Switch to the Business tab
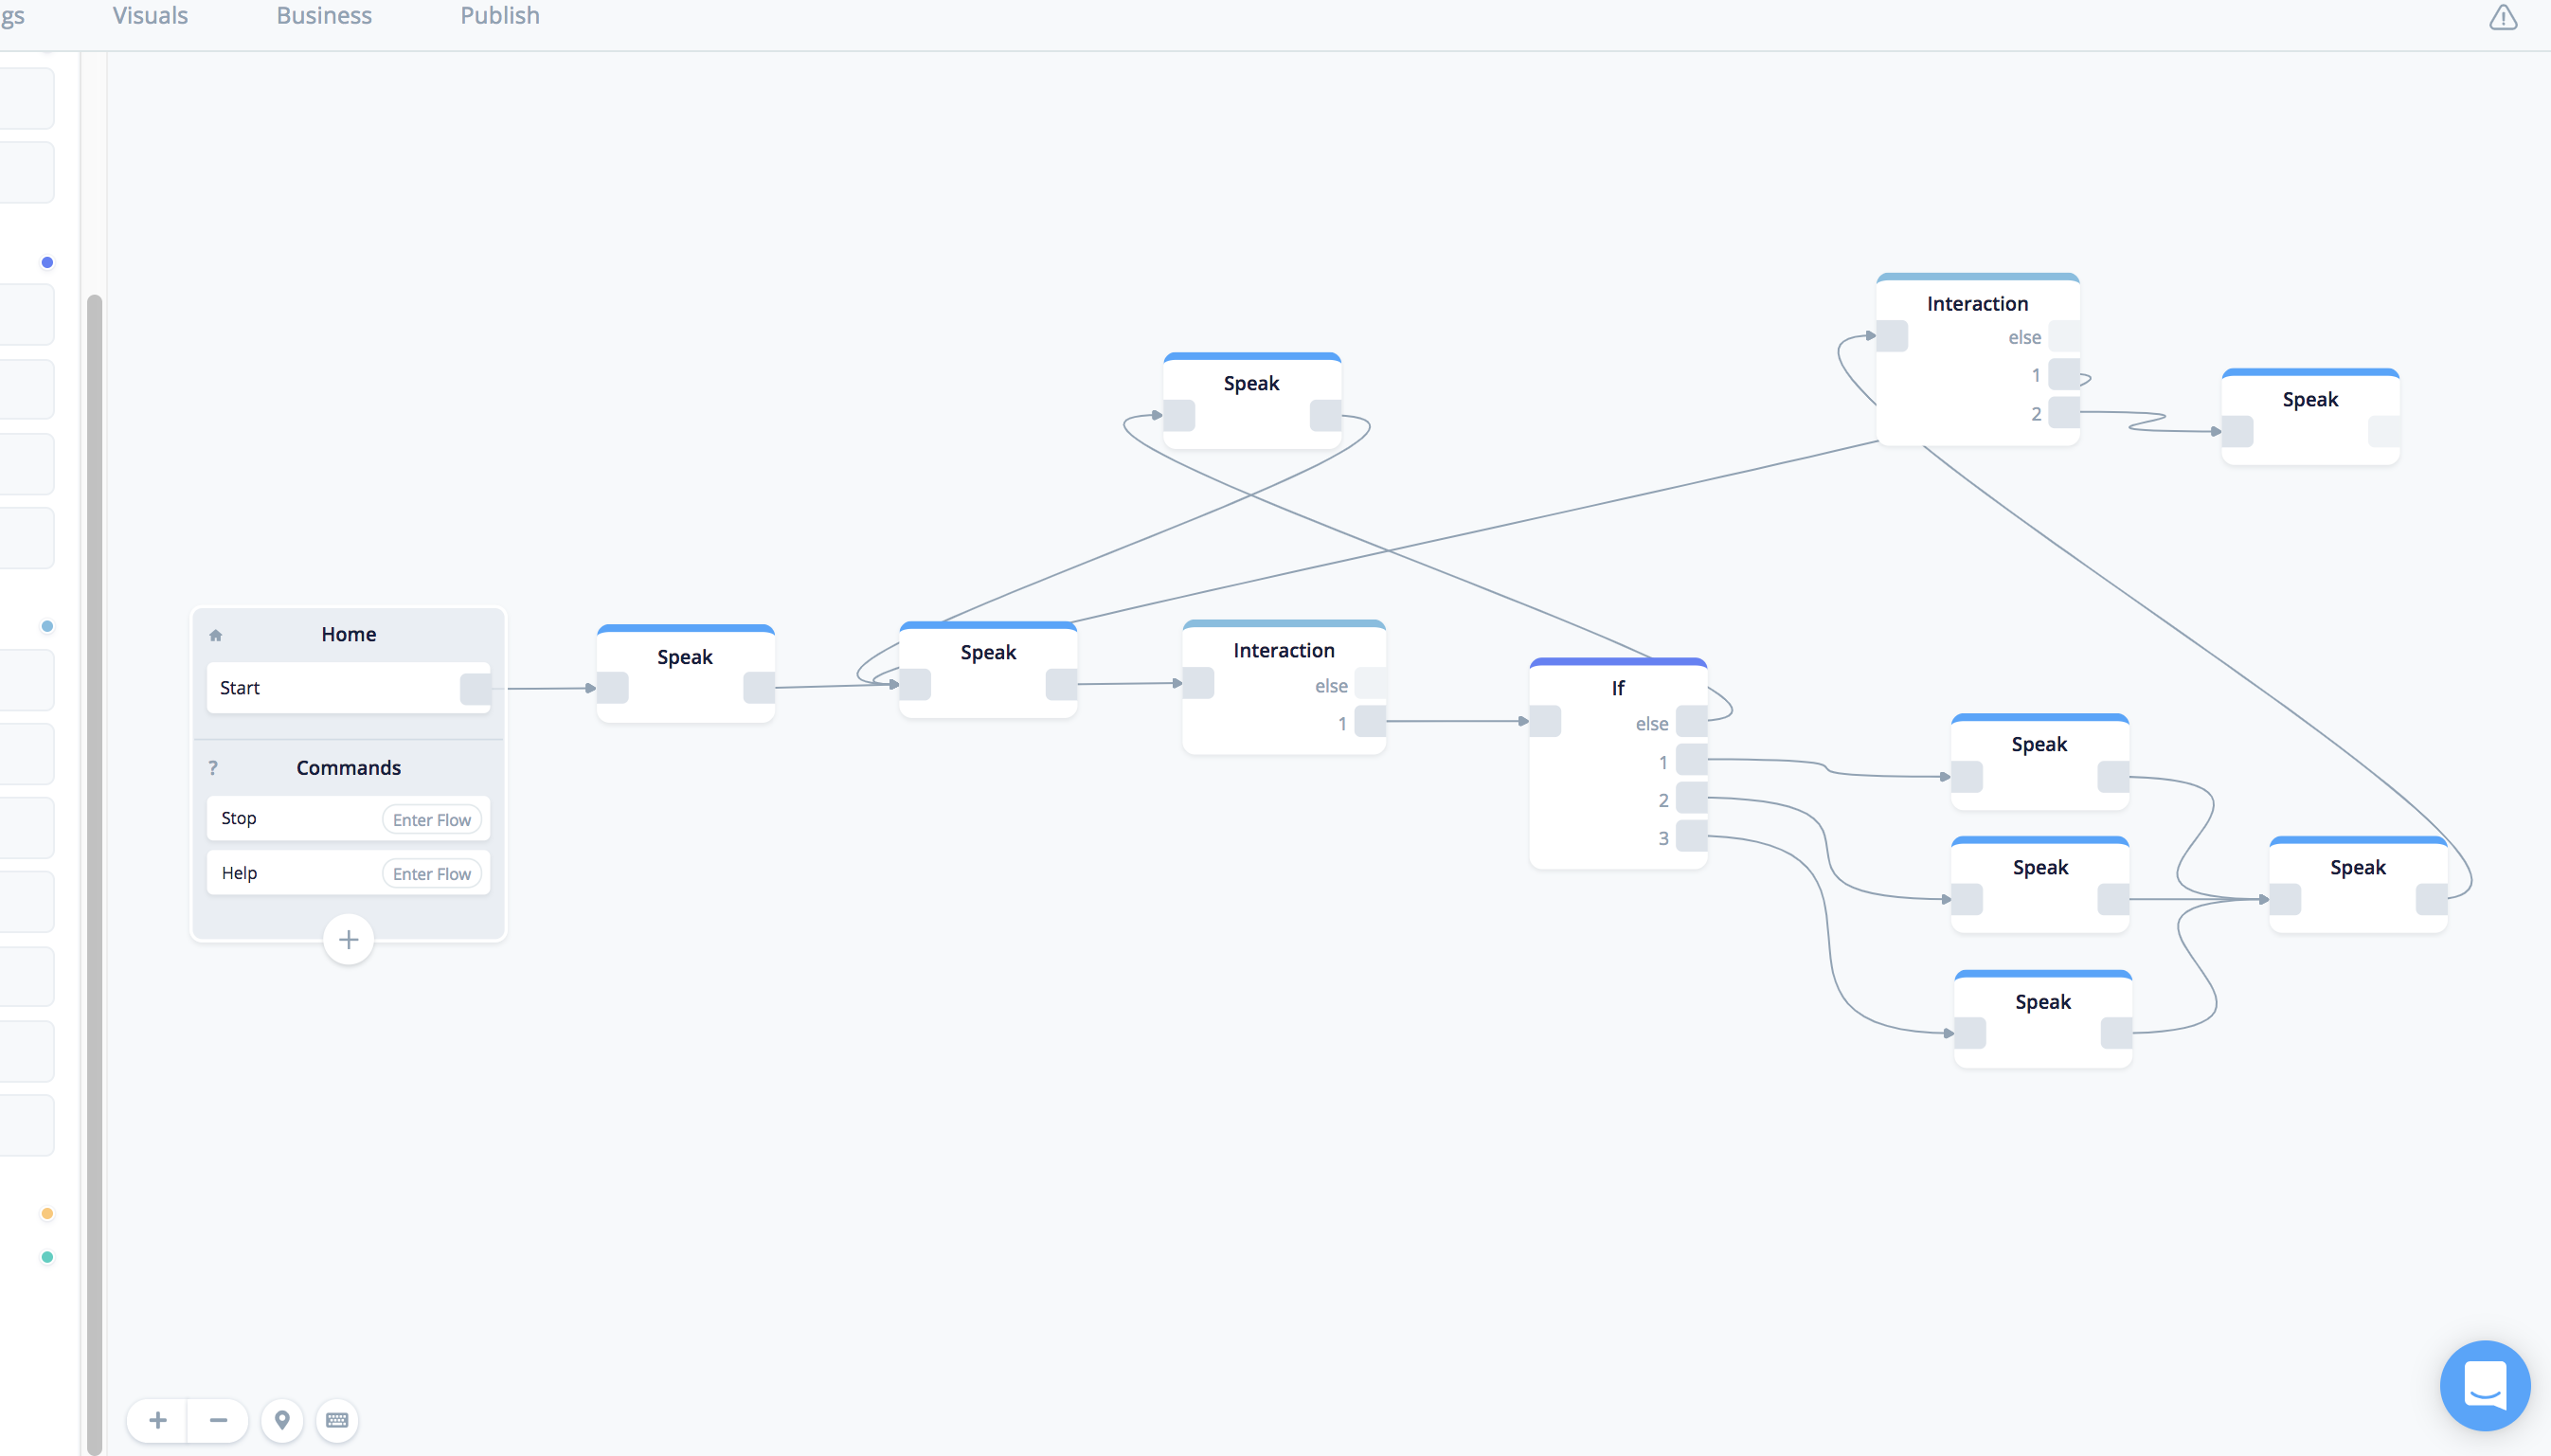 [x=324, y=16]
